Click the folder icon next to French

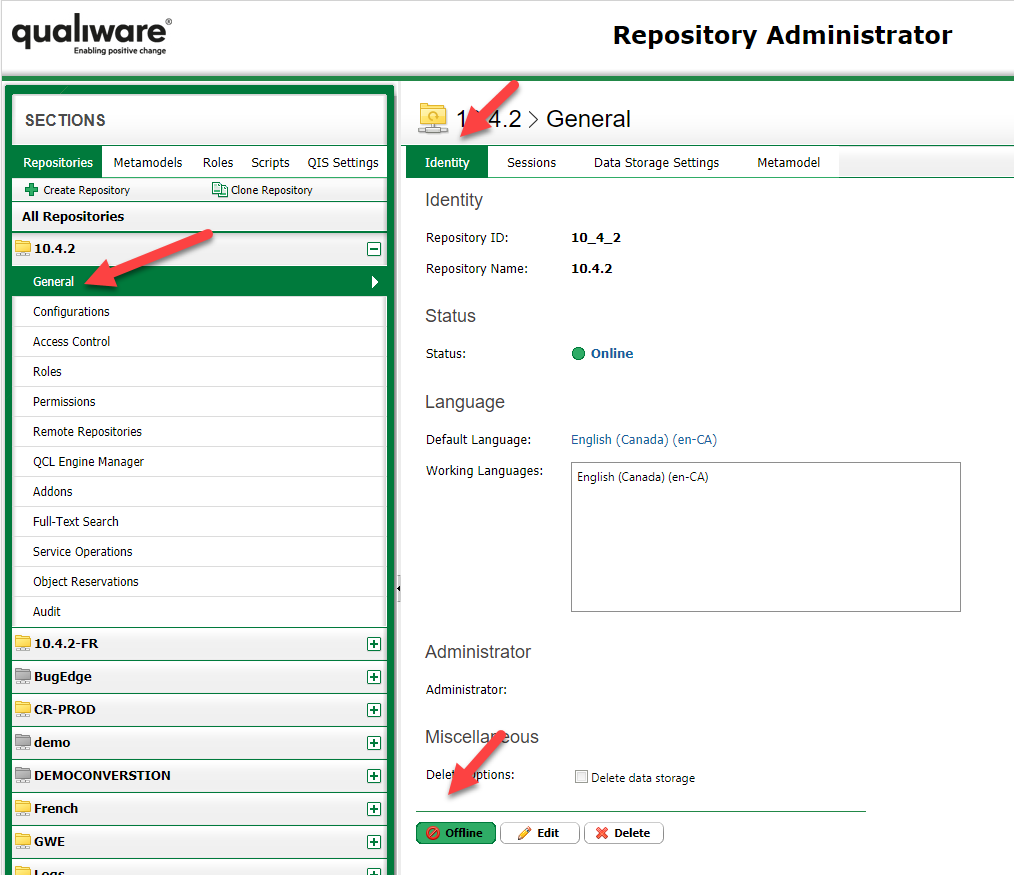(24, 809)
